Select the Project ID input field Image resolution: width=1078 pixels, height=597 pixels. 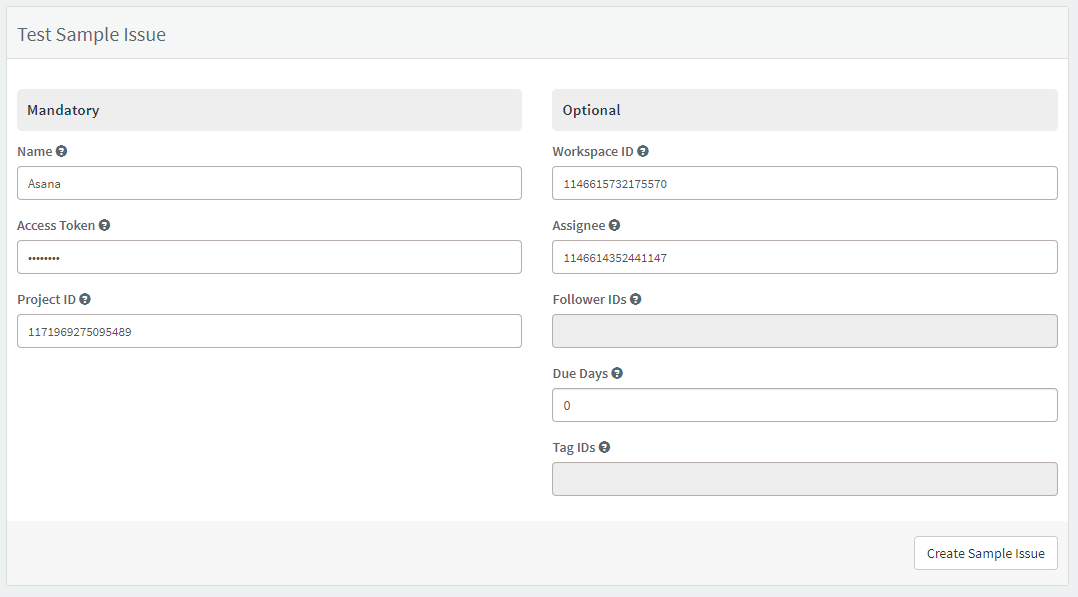point(270,331)
